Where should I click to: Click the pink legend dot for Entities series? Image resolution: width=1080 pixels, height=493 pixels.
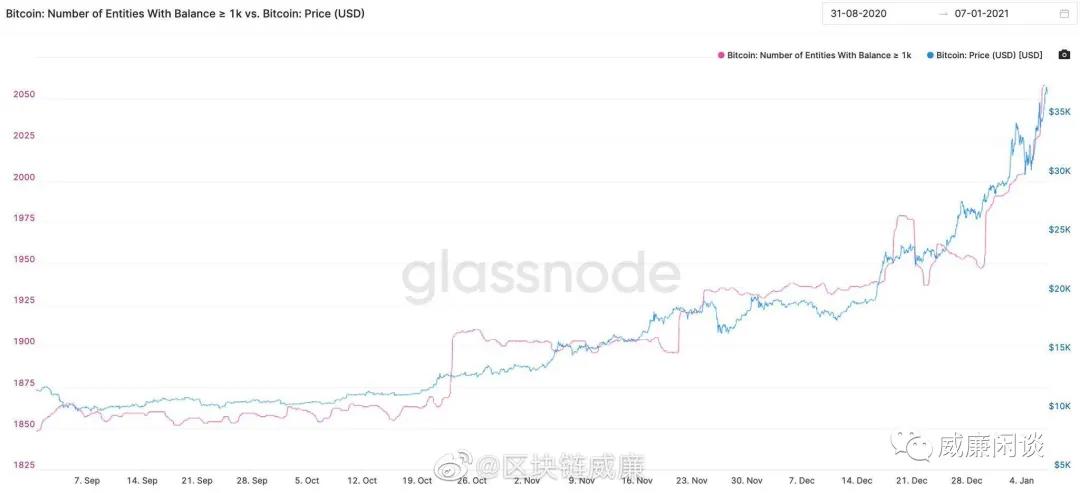[721, 55]
